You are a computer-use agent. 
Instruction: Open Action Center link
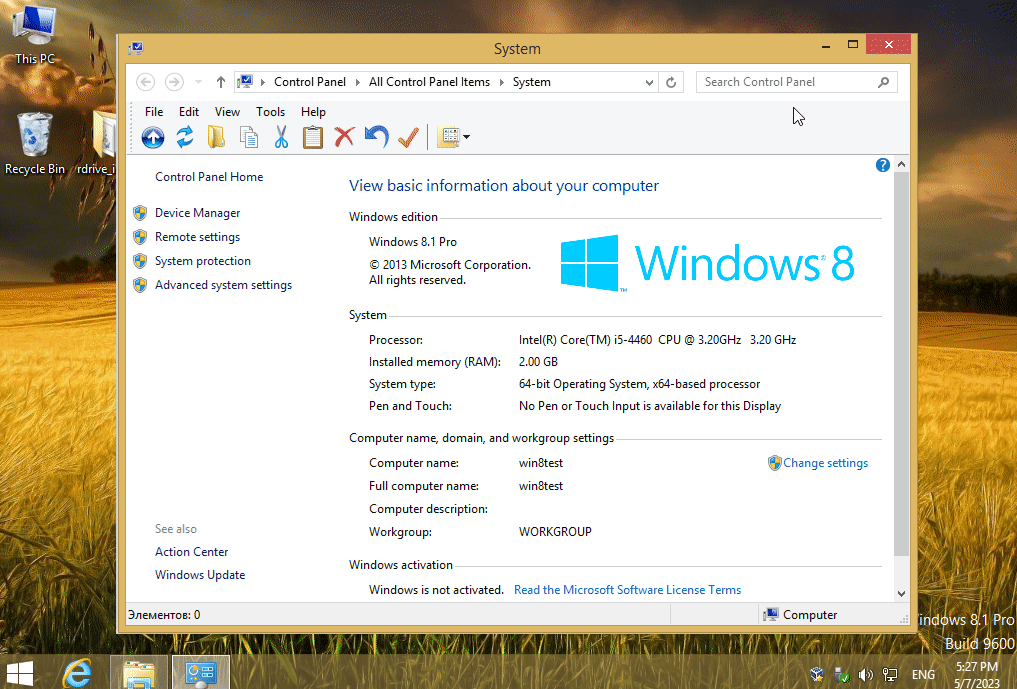[191, 552]
